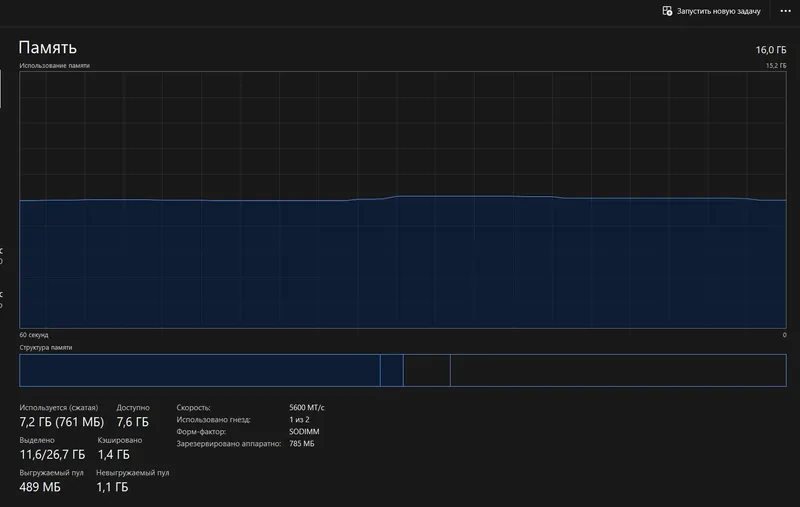
Task: Click the Выделено 11,6/26,7 ГБ value
Action: (x=52, y=454)
